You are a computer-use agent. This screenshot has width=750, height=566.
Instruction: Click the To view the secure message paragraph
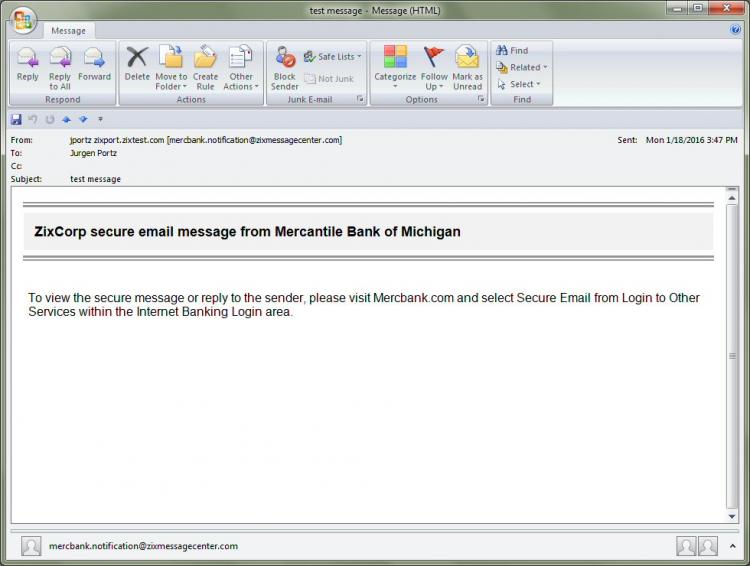[x=364, y=305]
